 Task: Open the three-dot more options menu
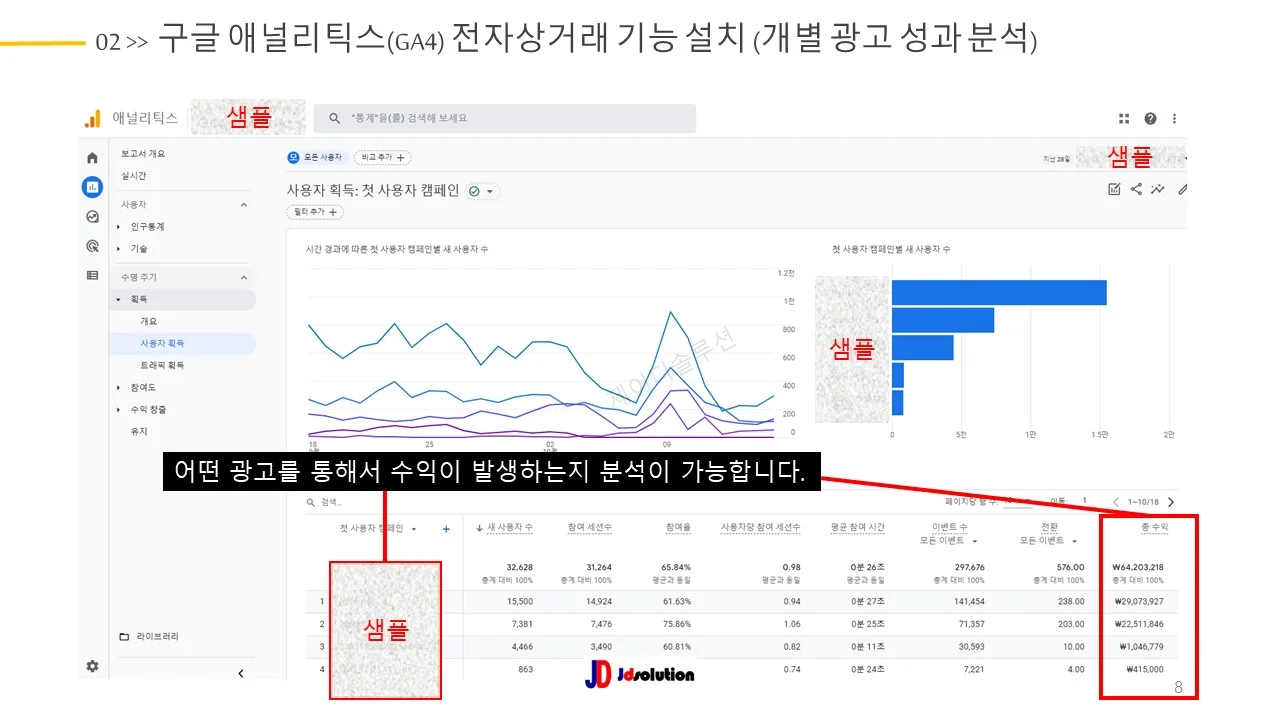[1174, 118]
